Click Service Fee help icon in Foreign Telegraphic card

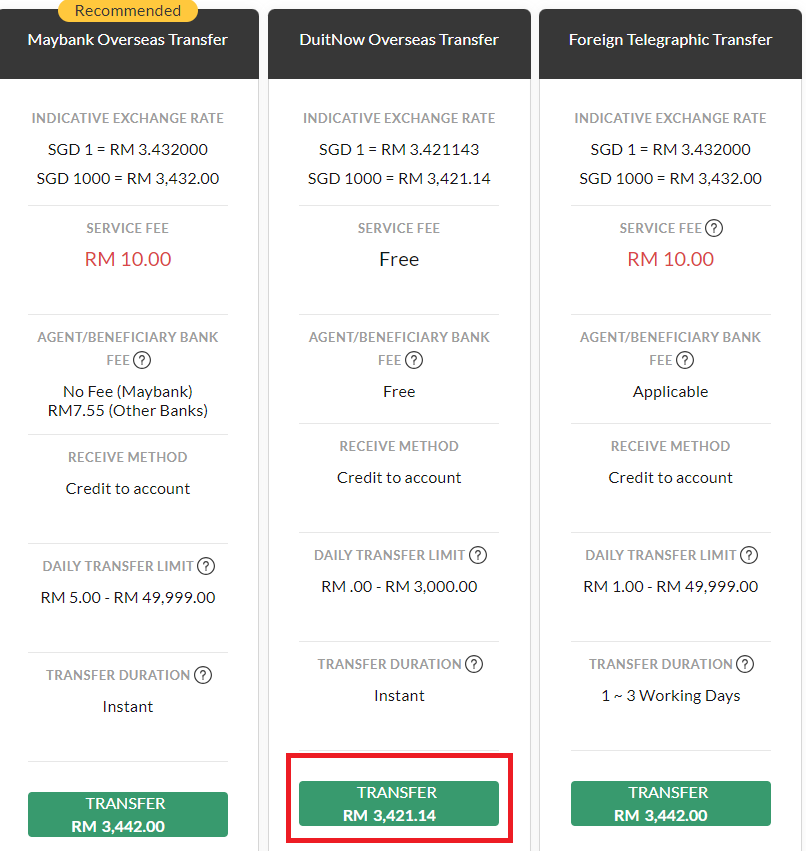coord(713,228)
